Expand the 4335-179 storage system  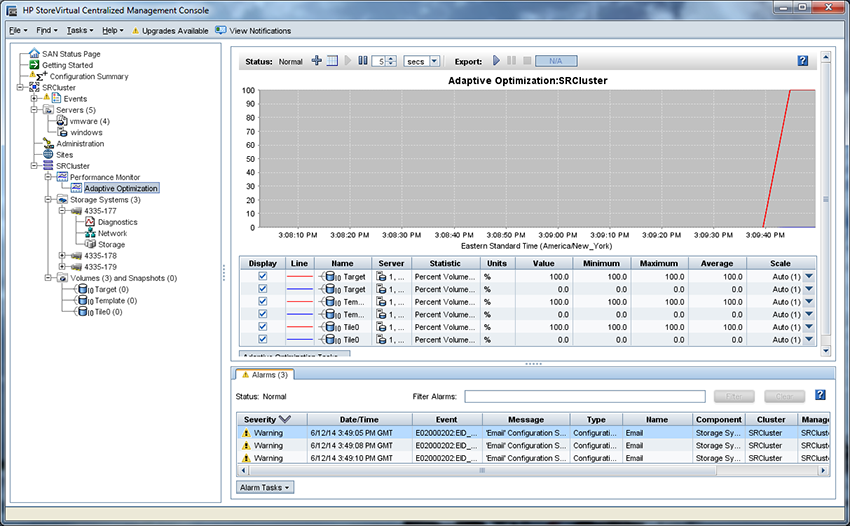coord(62,267)
